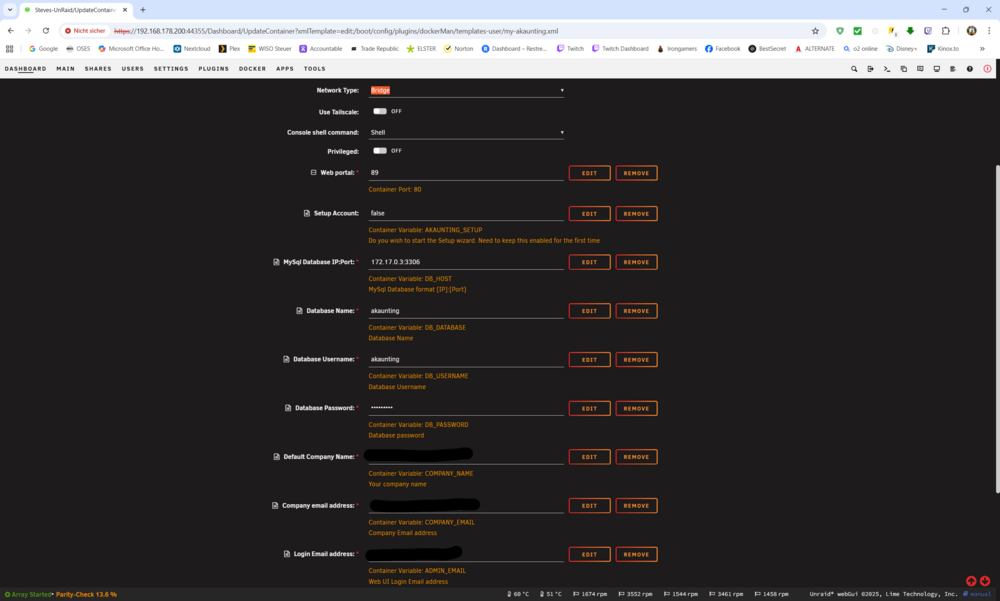Click REMOVE for Setup Account
This screenshot has width=1000, height=601.
pyautogui.click(x=636, y=214)
